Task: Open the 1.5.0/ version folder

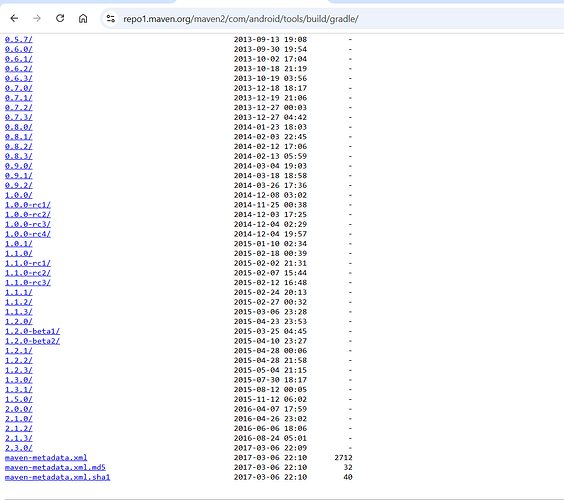Action: pos(19,399)
